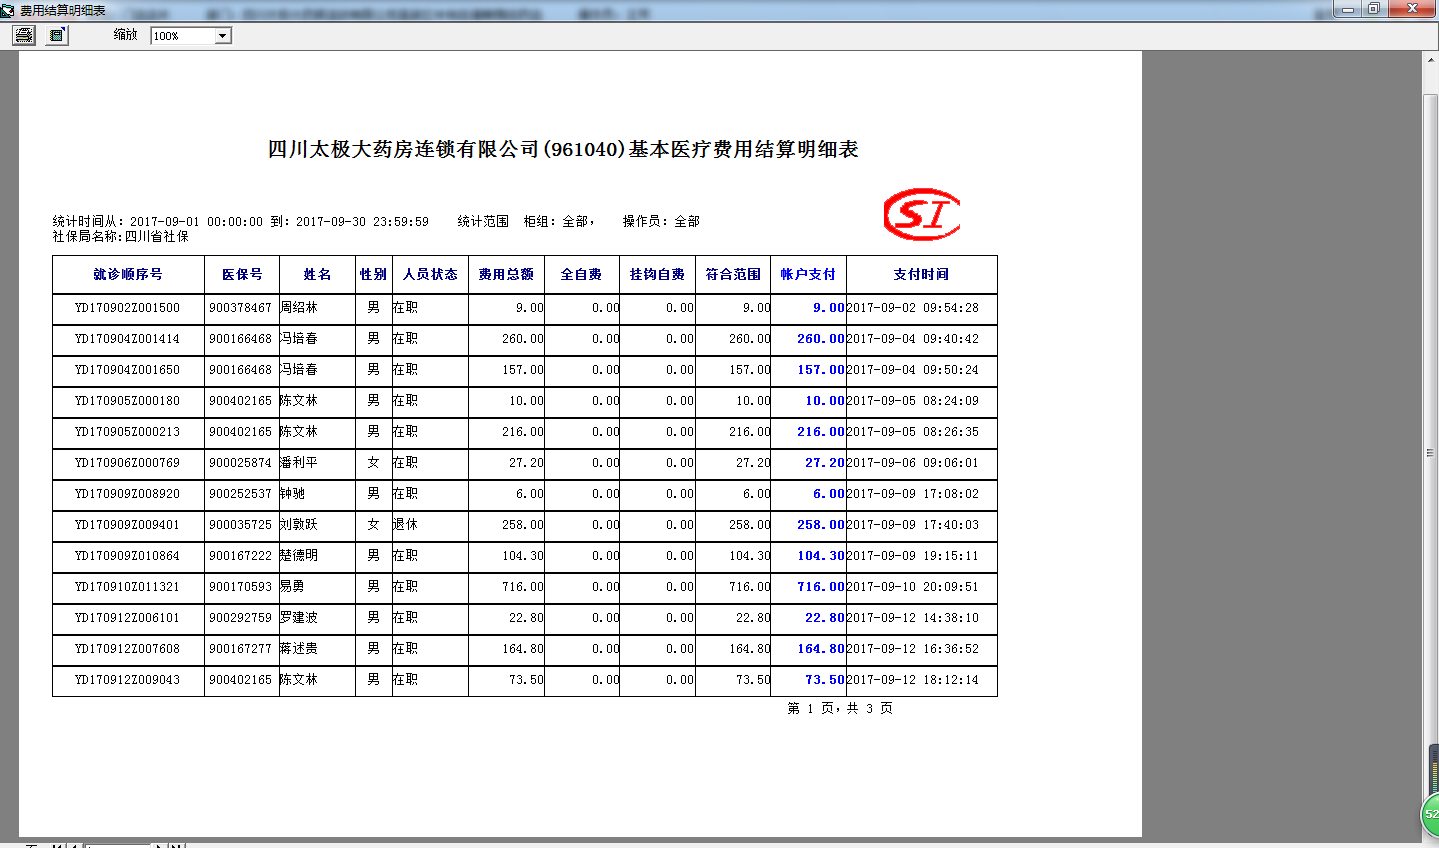Click payment time 2017-09-09 17:40:03
This screenshot has height=848, width=1439.
pyautogui.click(x=913, y=525)
